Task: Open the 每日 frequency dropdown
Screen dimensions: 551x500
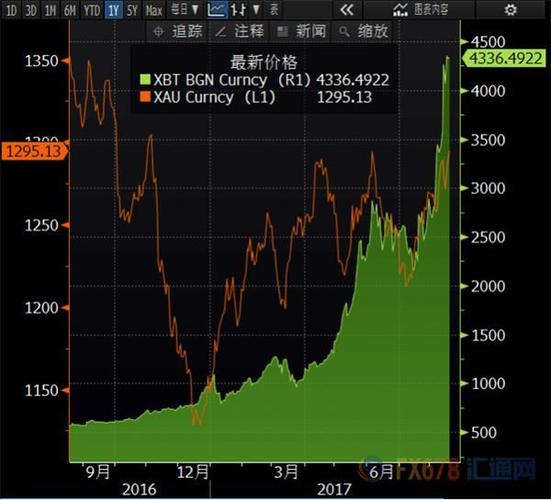Action: tap(184, 10)
